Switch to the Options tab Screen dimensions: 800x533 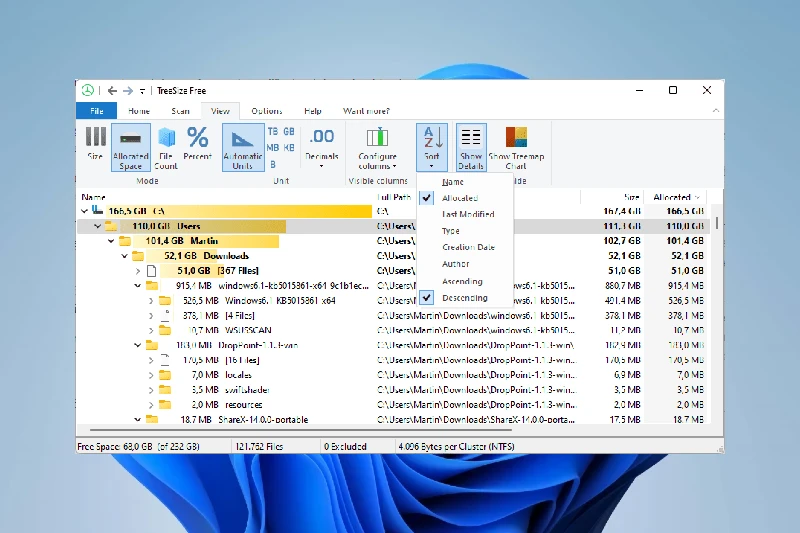click(266, 111)
